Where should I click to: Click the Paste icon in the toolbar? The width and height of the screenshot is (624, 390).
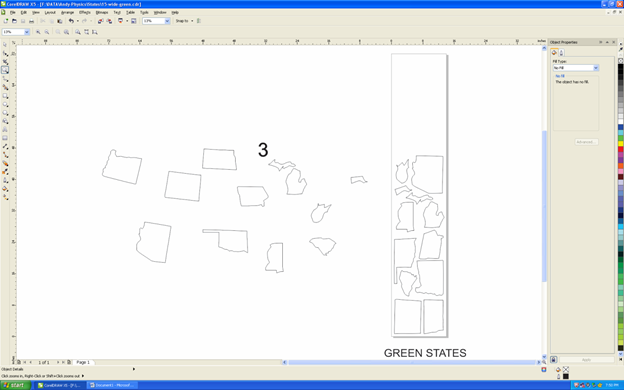tap(60, 21)
